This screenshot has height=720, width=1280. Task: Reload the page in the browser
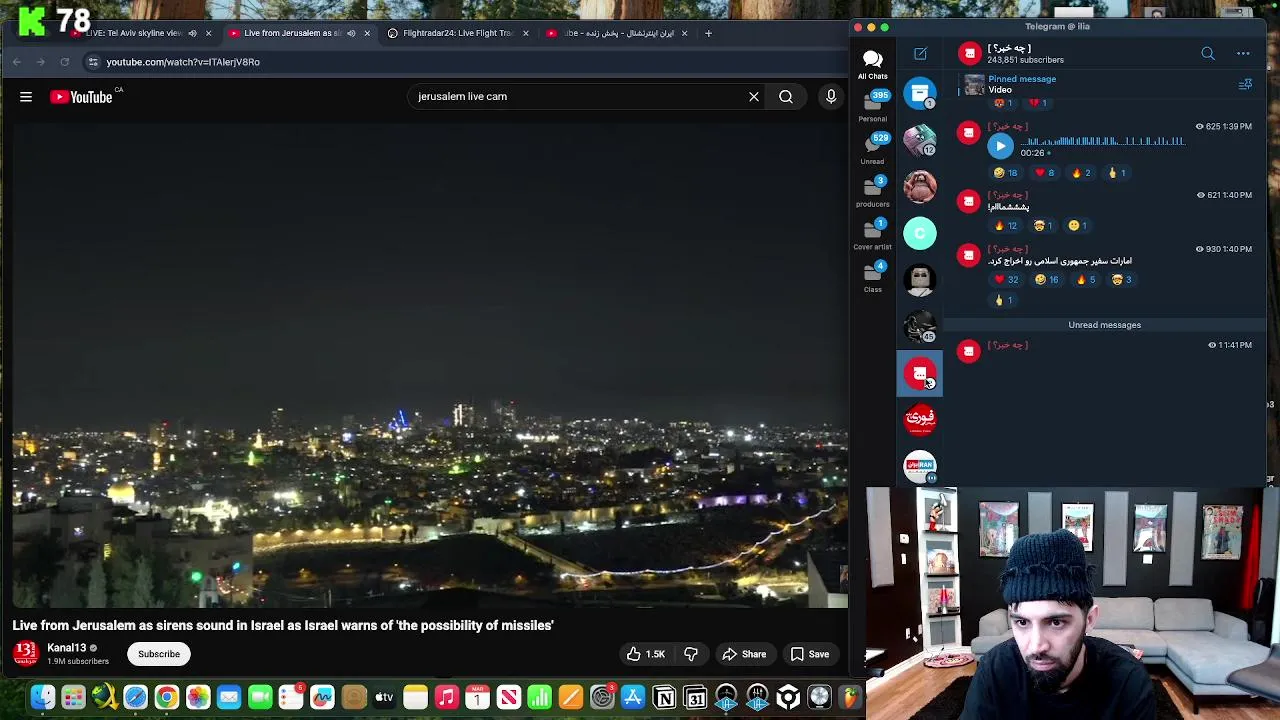pyautogui.click(x=64, y=62)
